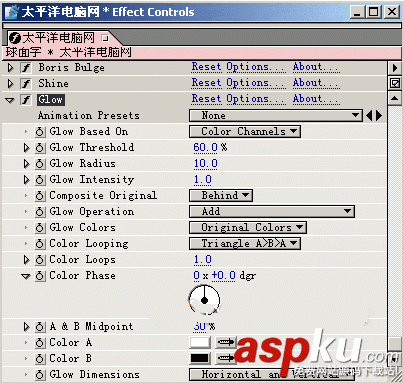The image size is (404, 383).
Task: Open Boris Bulge Options link
Action: pyautogui.click(x=256, y=67)
